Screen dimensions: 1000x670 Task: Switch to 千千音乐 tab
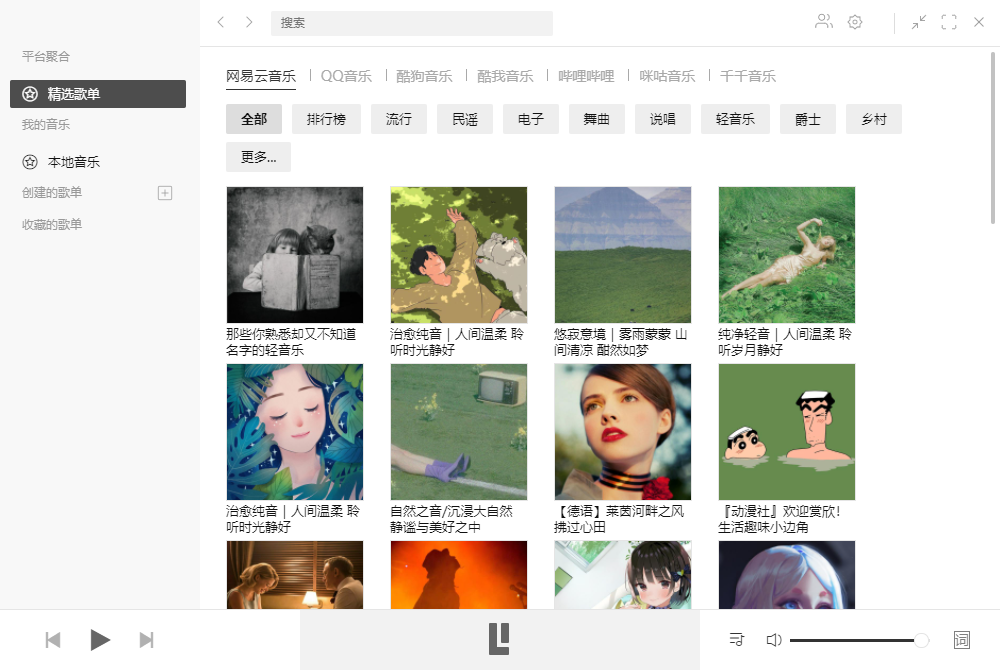747,76
